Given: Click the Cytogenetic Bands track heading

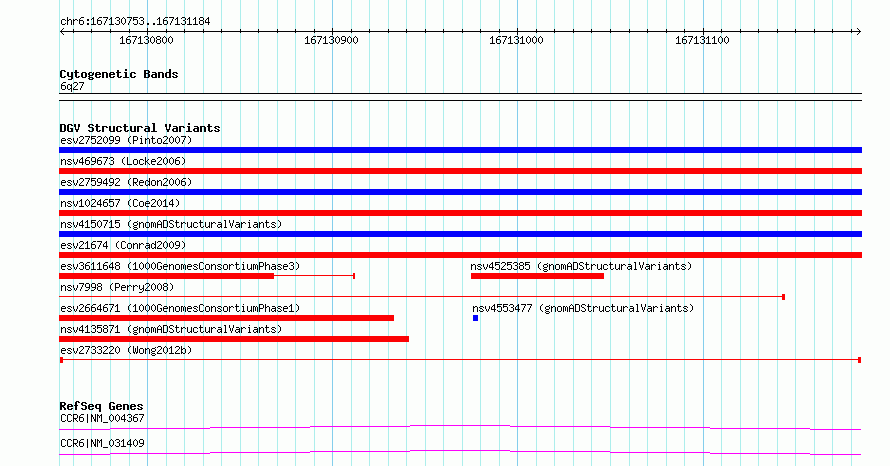Looking at the screenshot, I should pyautogui.click(x=119, y=74).
